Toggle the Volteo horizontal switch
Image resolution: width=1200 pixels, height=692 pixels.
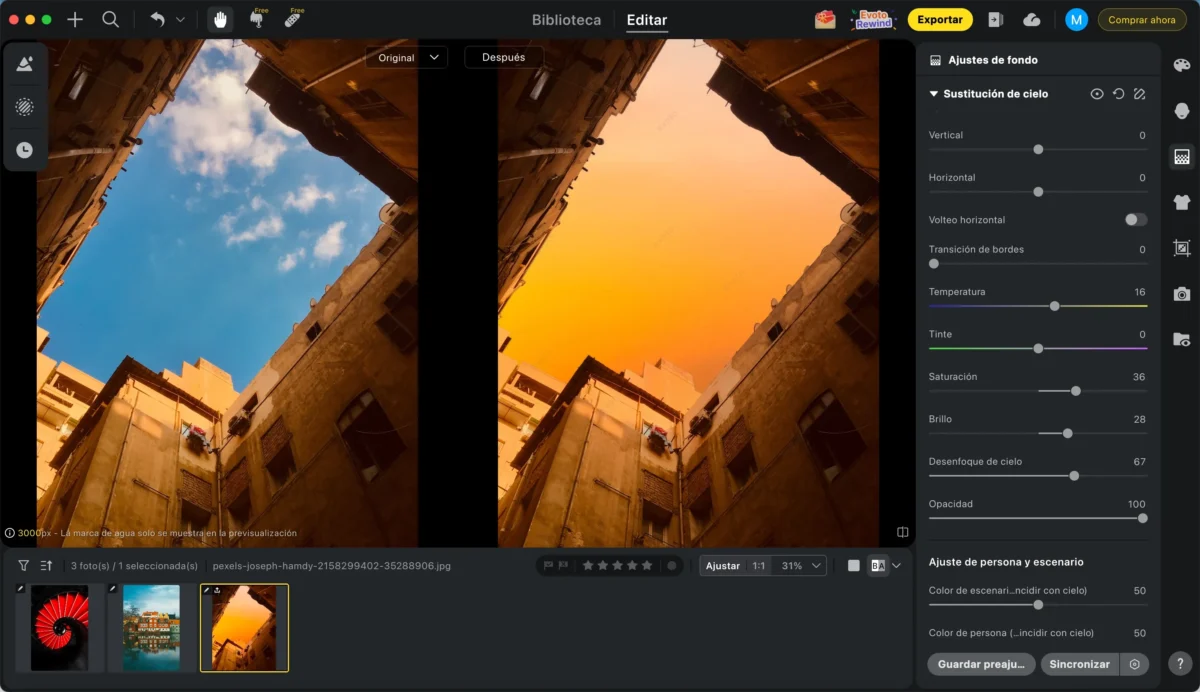click(x=1135, y=220)
